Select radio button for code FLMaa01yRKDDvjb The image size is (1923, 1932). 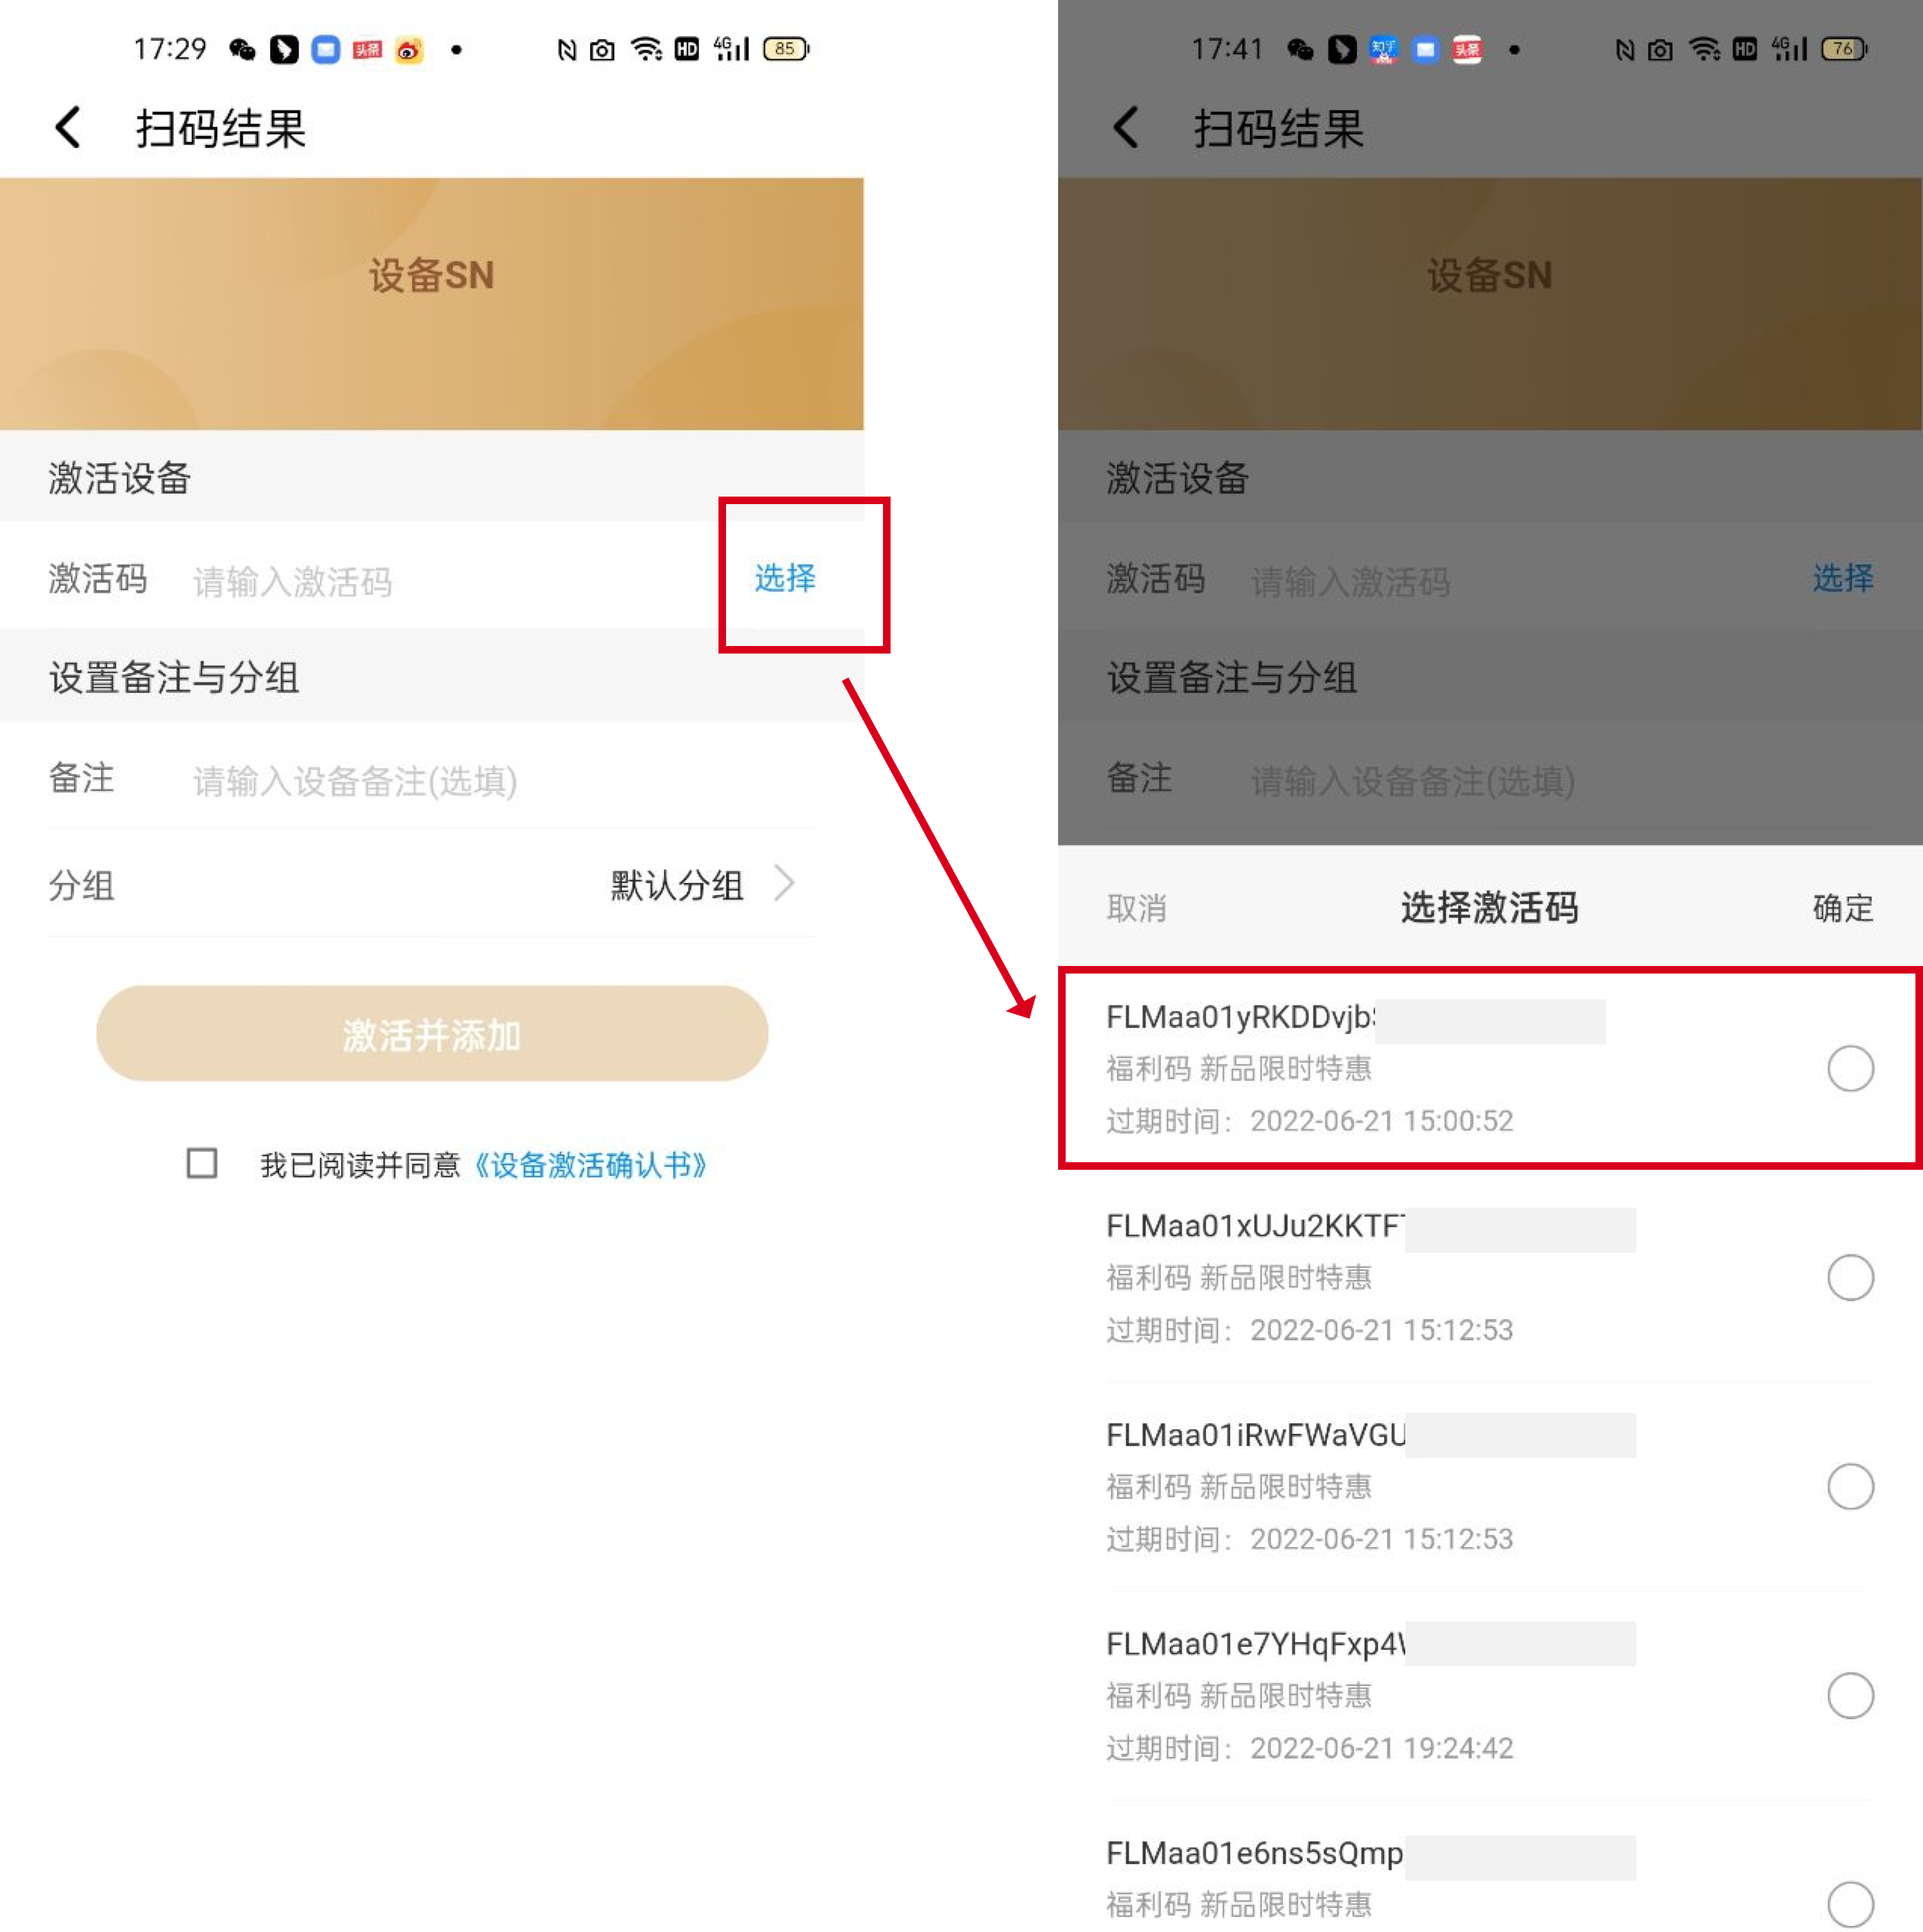[x=1850, y=1069]
